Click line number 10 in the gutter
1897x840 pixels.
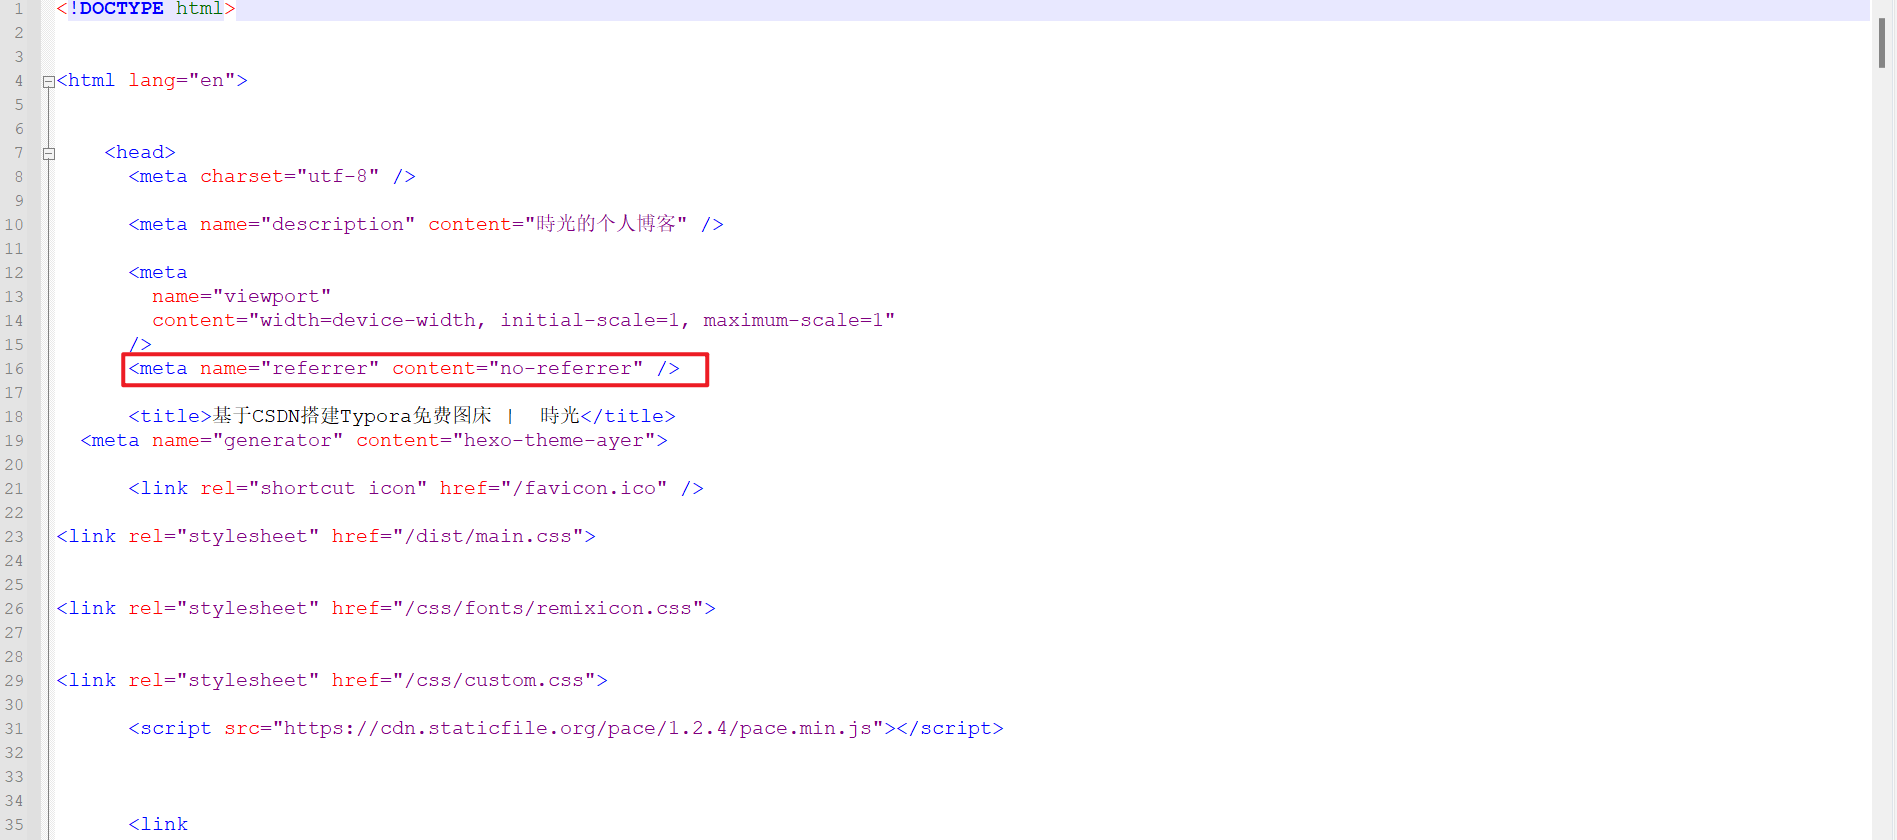tap(14, 225)
